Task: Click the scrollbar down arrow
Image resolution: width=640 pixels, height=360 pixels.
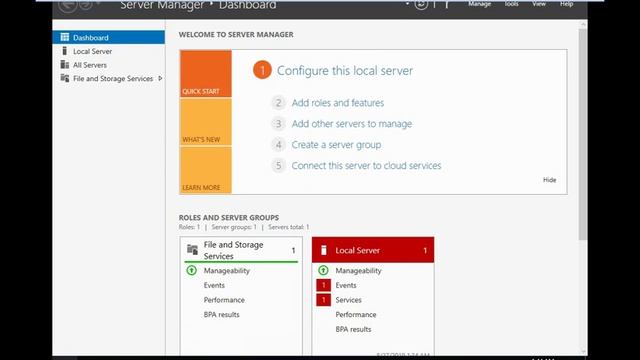Action: point(583,351)
